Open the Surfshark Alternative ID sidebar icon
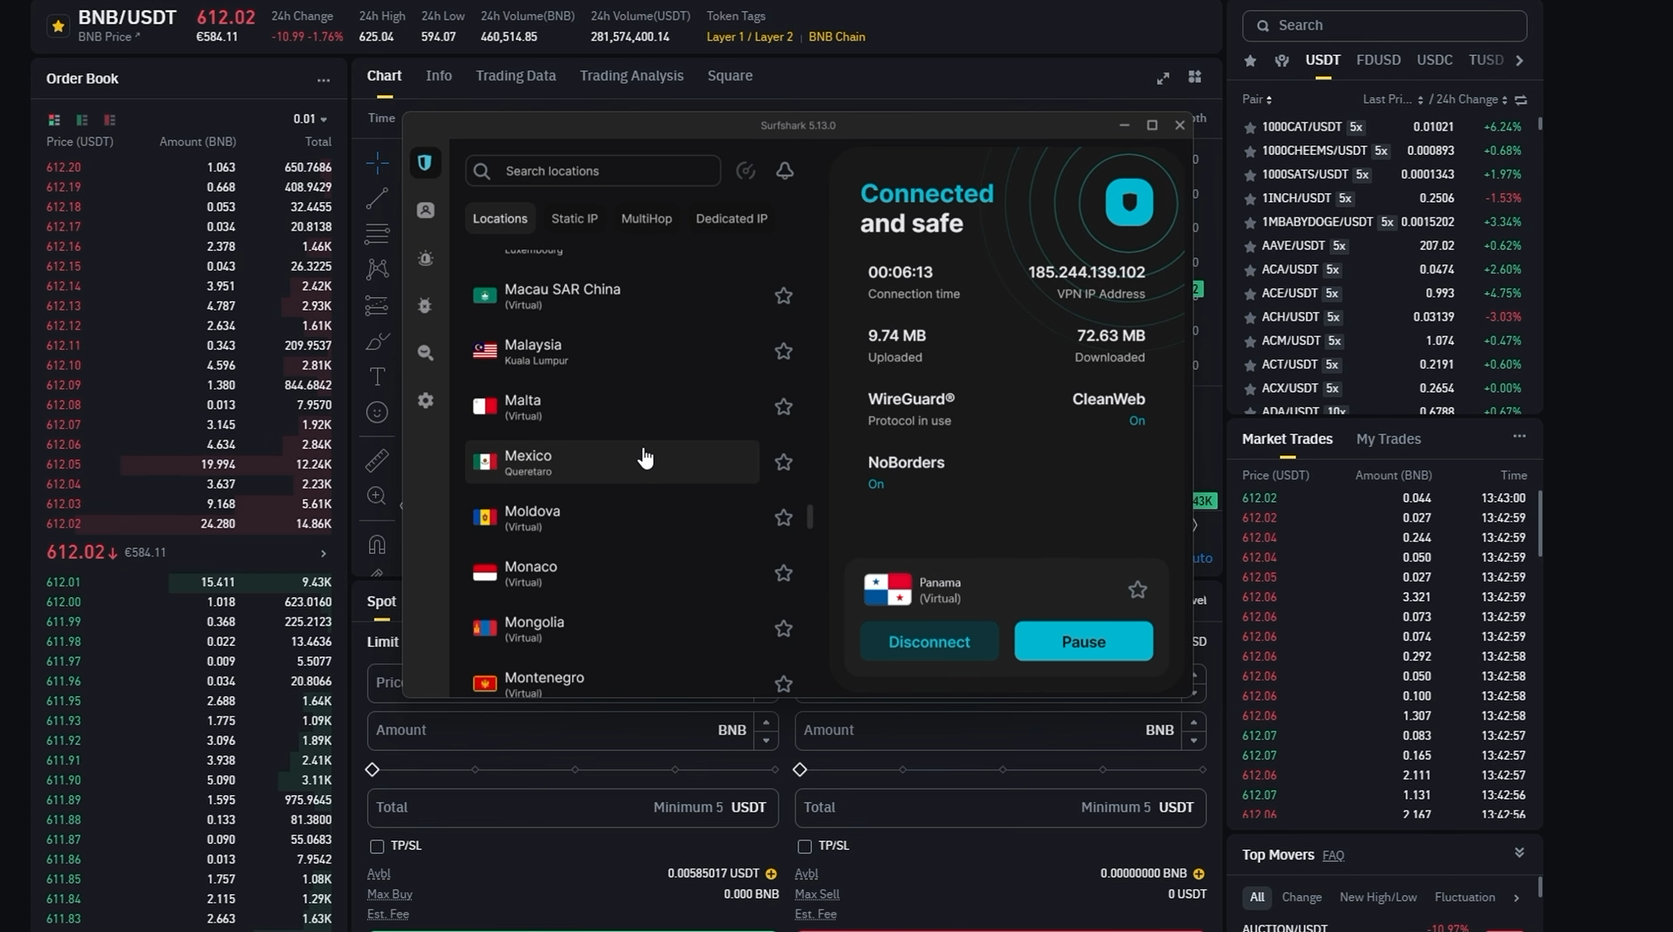The width and height of the screenshot is (1673, 932). [425, 210]
